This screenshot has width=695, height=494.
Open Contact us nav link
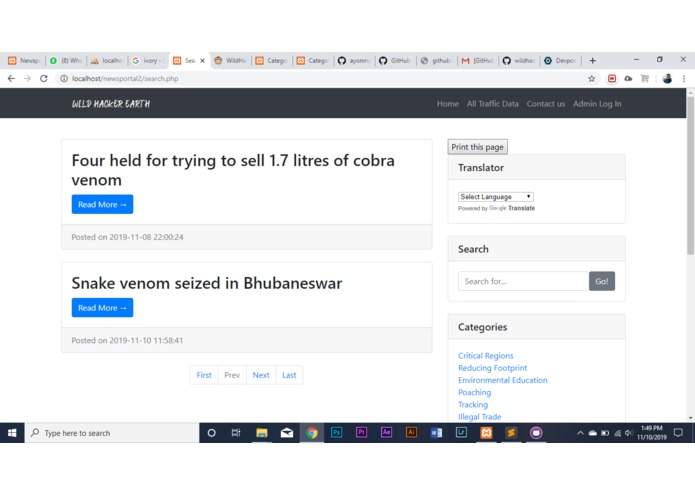click(x=546, y=104)
